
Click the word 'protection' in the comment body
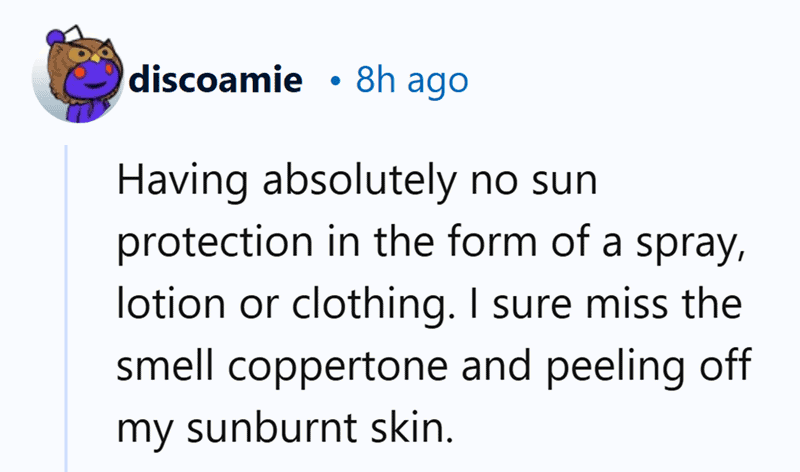pos(215,243)
